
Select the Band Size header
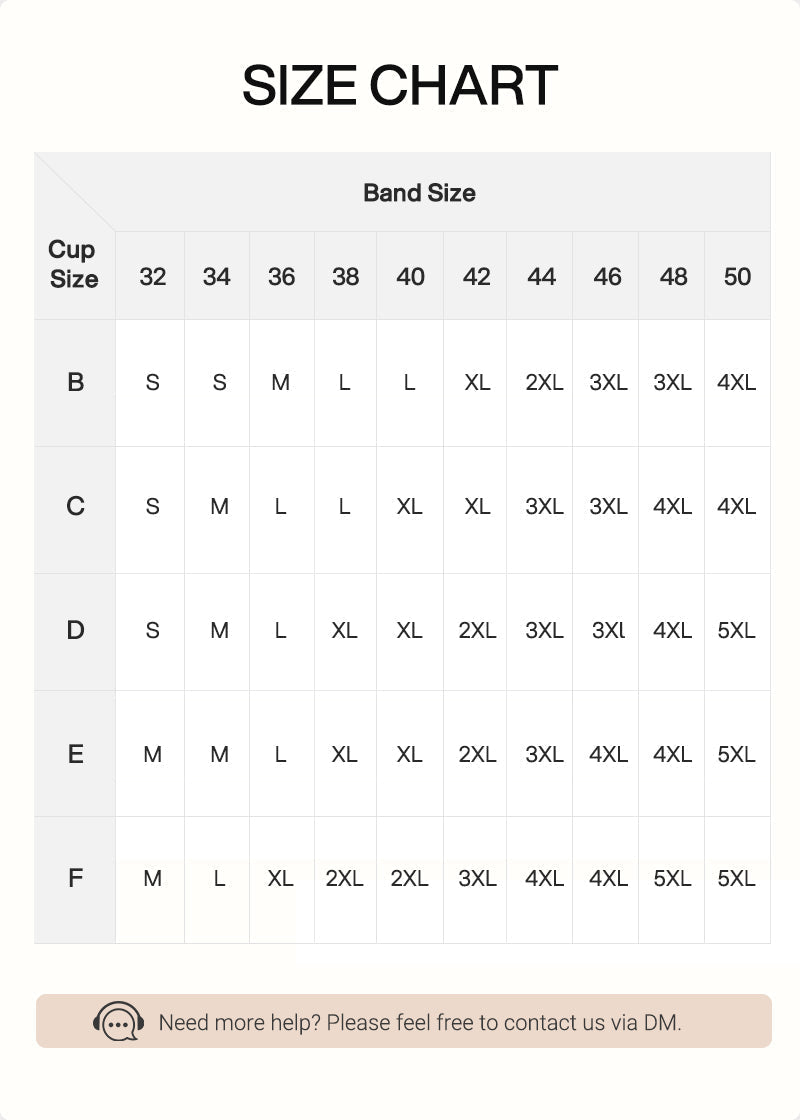[419, 193]
